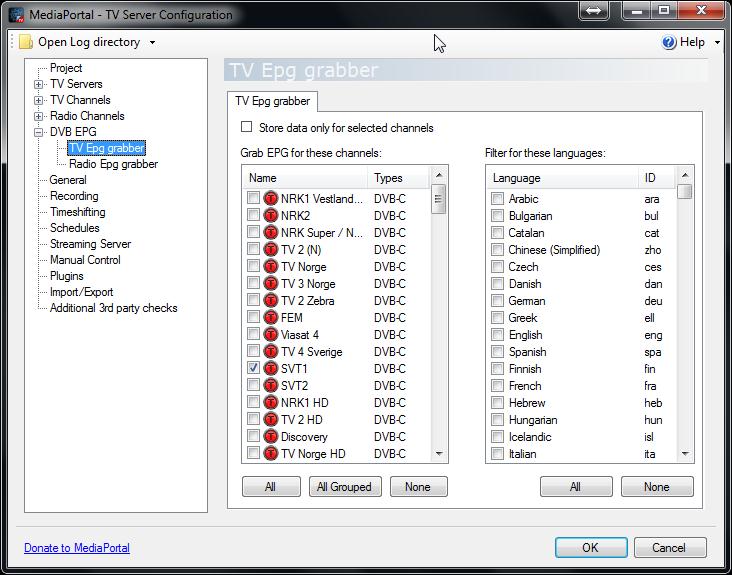Sort languages by Language column header

[563, 178]
